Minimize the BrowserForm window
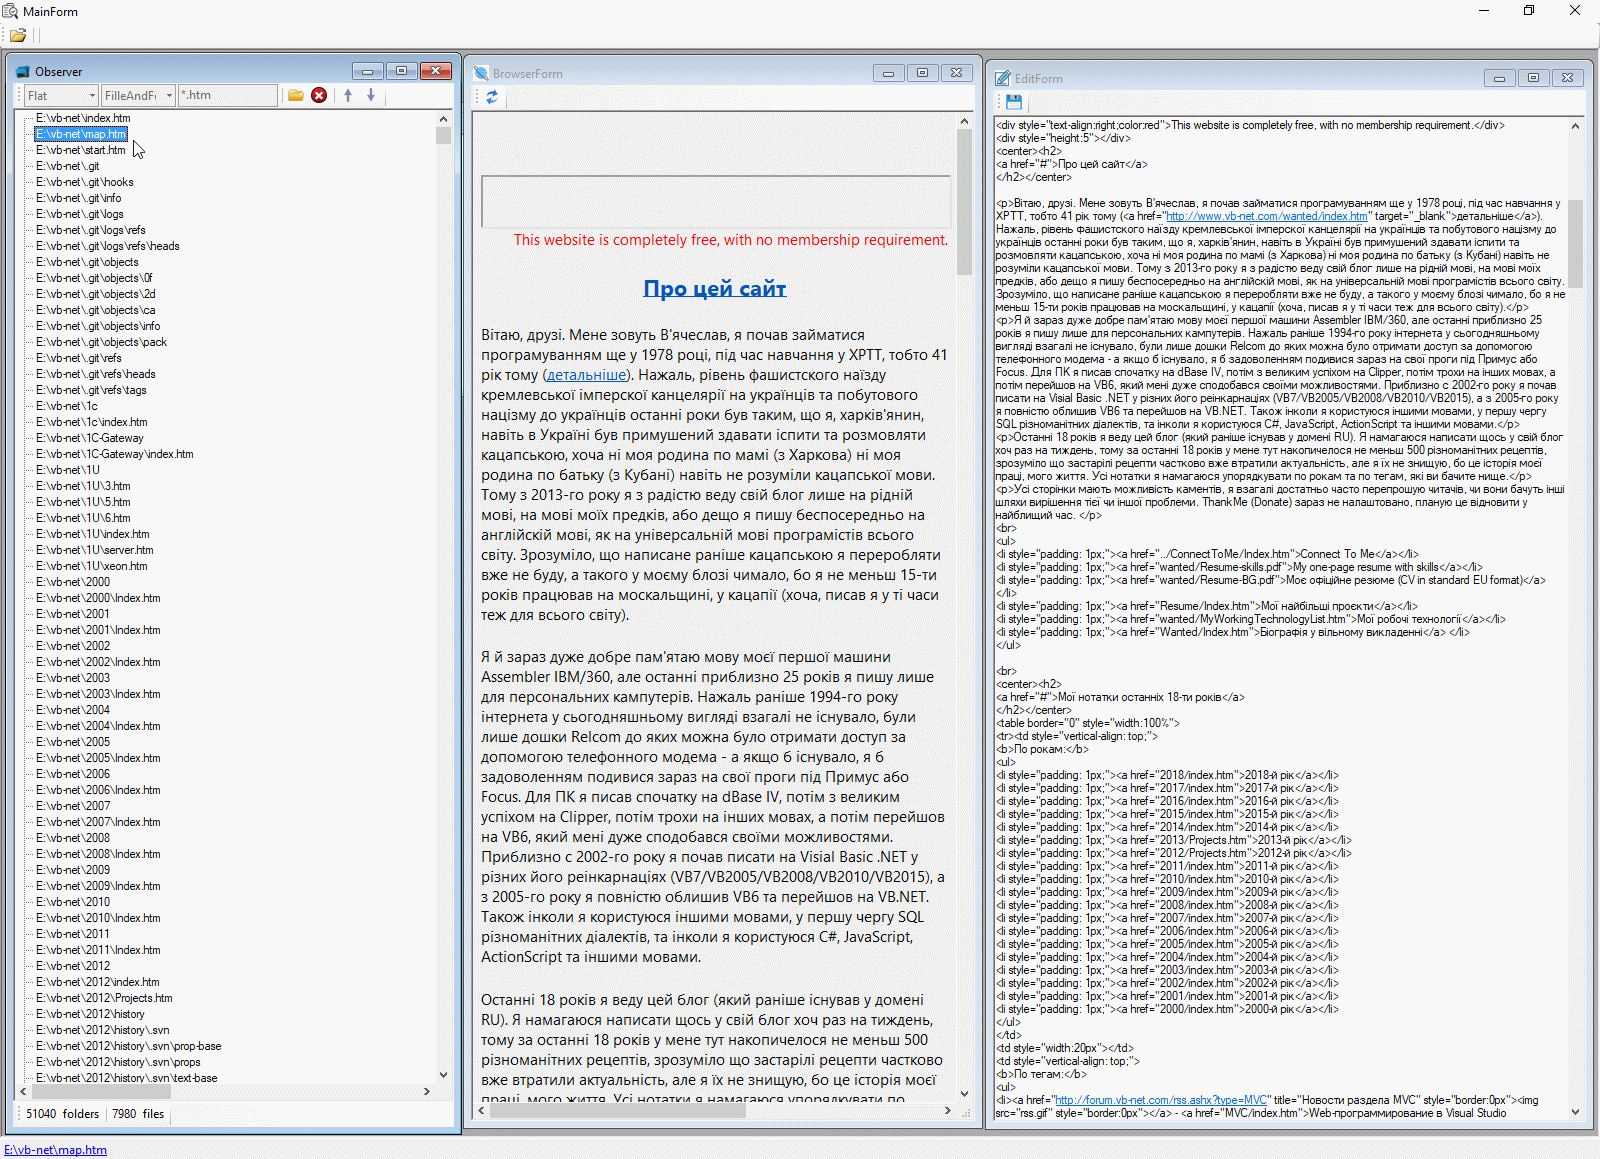The height and width of the screenshot is (1159, 1600). 888,73
